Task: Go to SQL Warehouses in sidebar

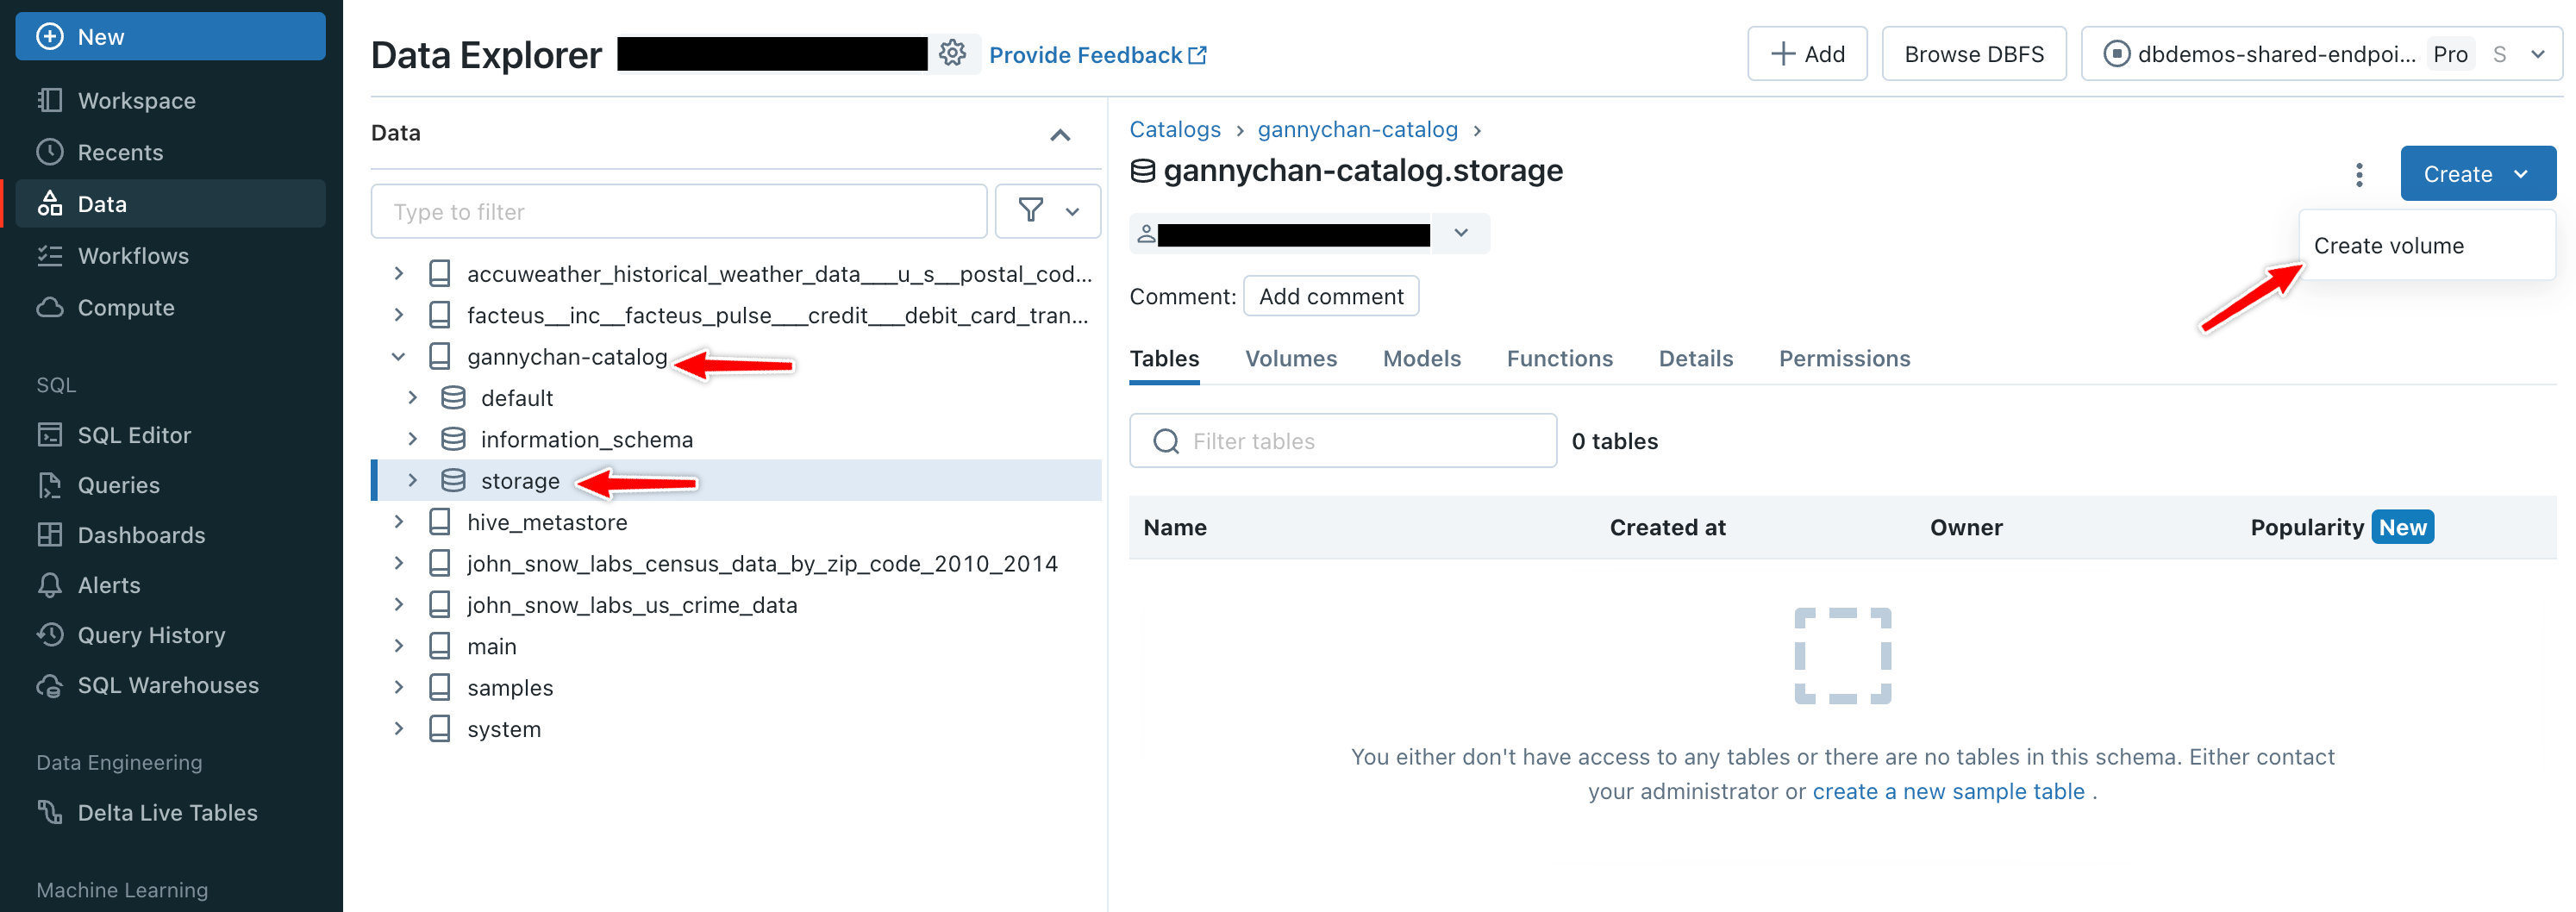Action: (x=167, y=685)
